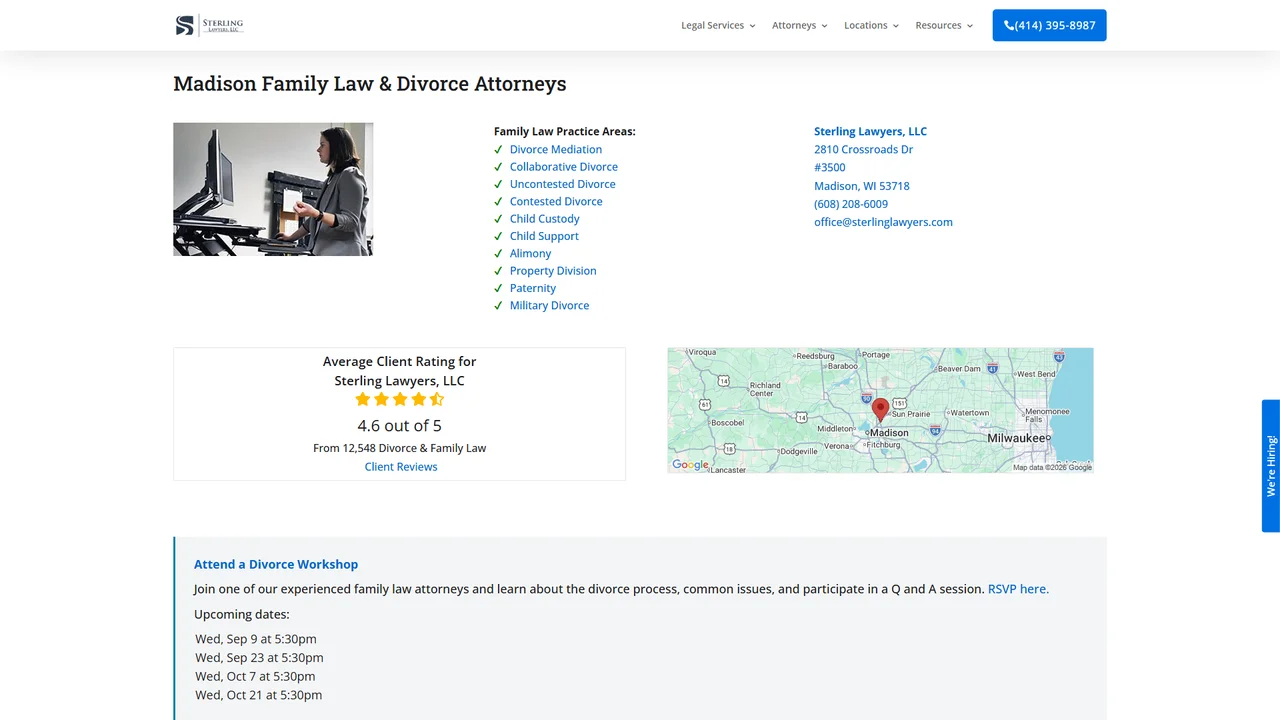Click the Wed, Oct 21 at 5:30pm date

point(259,695)
